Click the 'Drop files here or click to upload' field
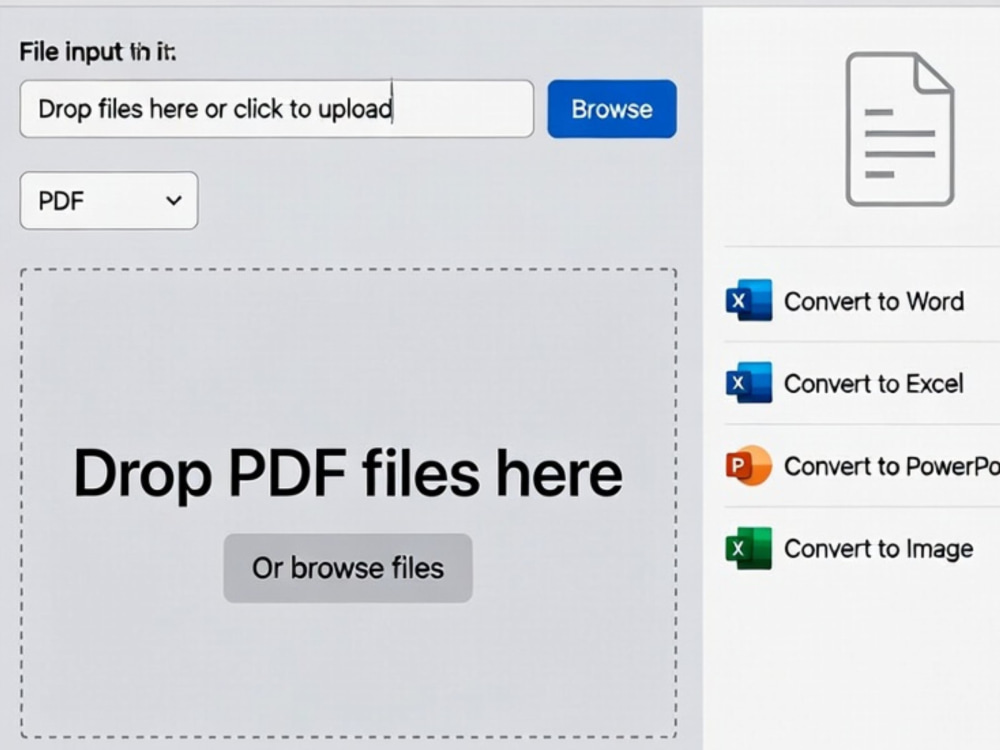This screenshot has width=1000, height=750. (x=277, y=109)
